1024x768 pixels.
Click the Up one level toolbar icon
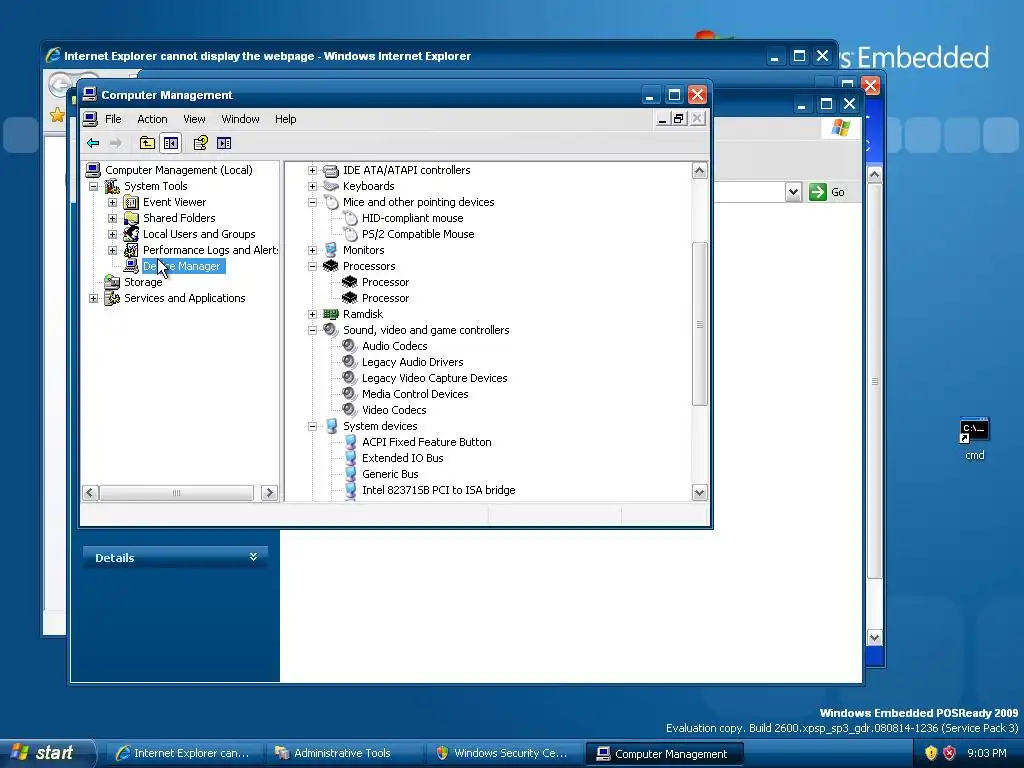[147, 143]
